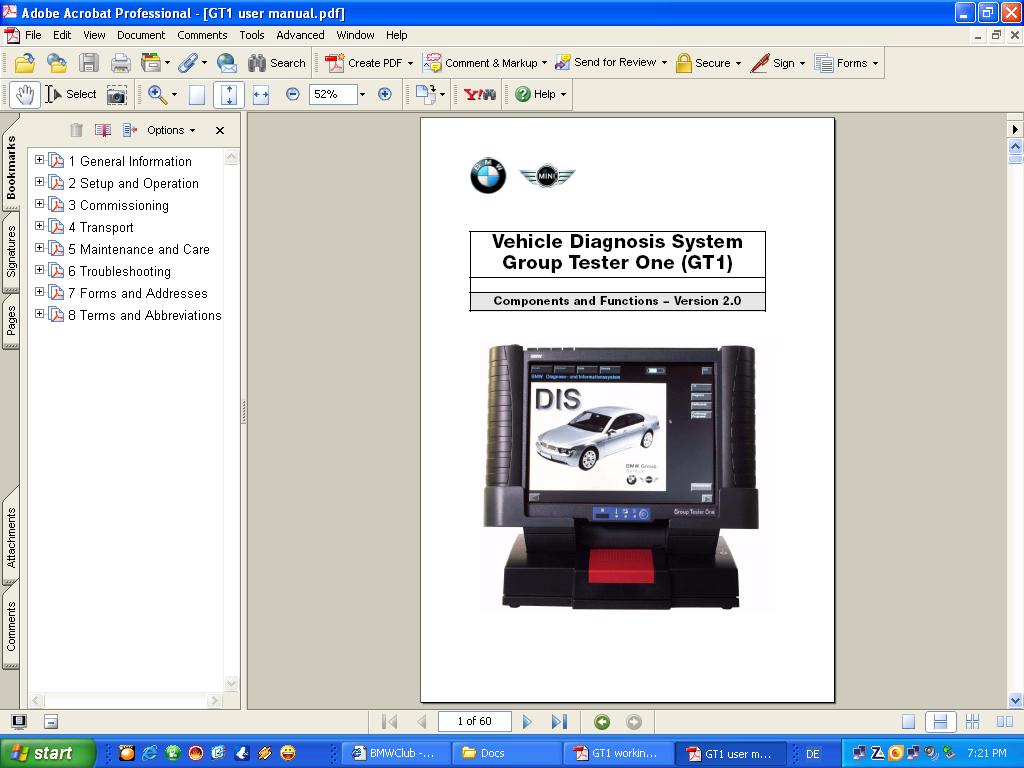This screenshot has height=768, width=1024.
Task: Close the Bookmarks panel with X
Action: click(220, 131)
